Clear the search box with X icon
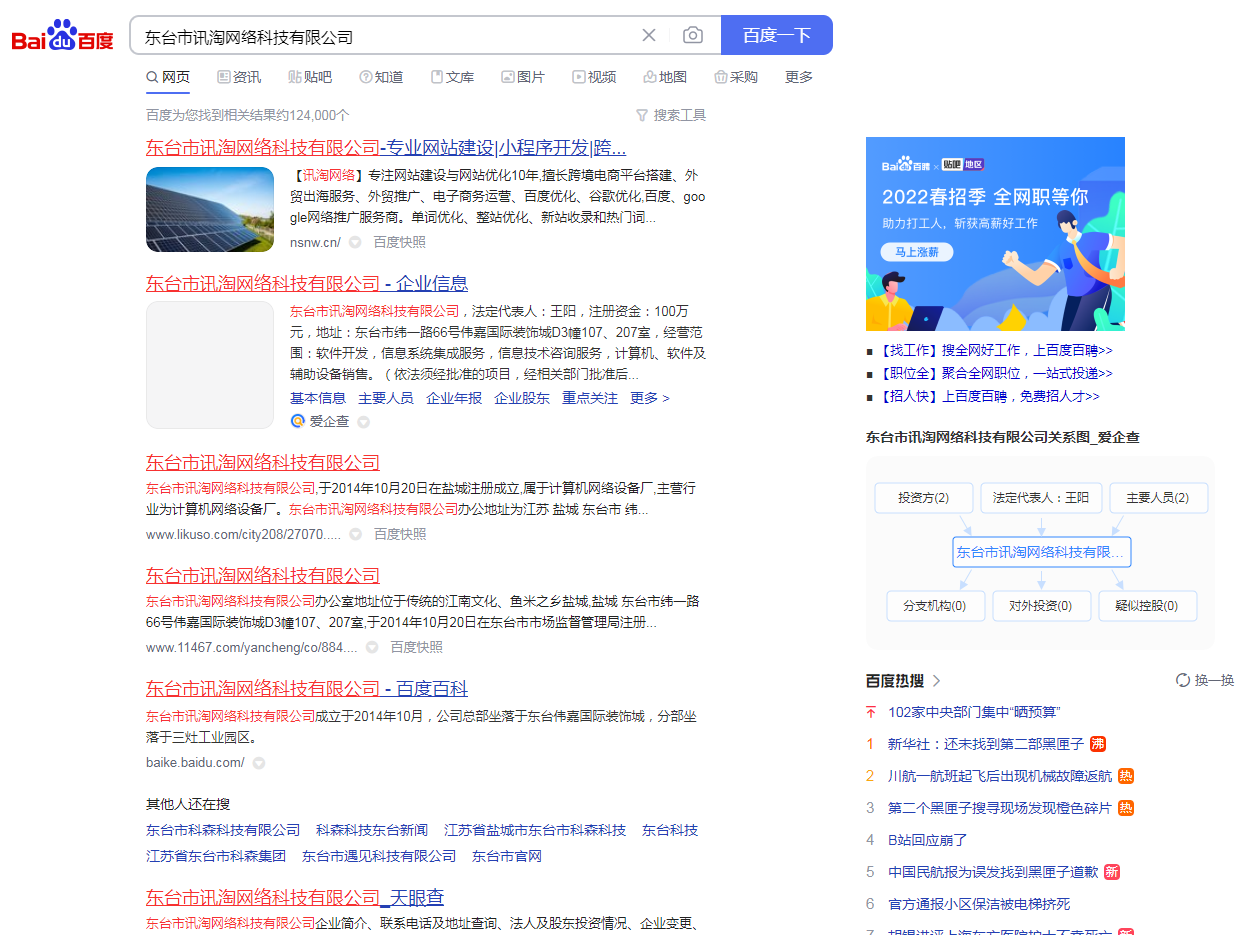The width and height of the screenshot is (1238, 935). [649, 35]
